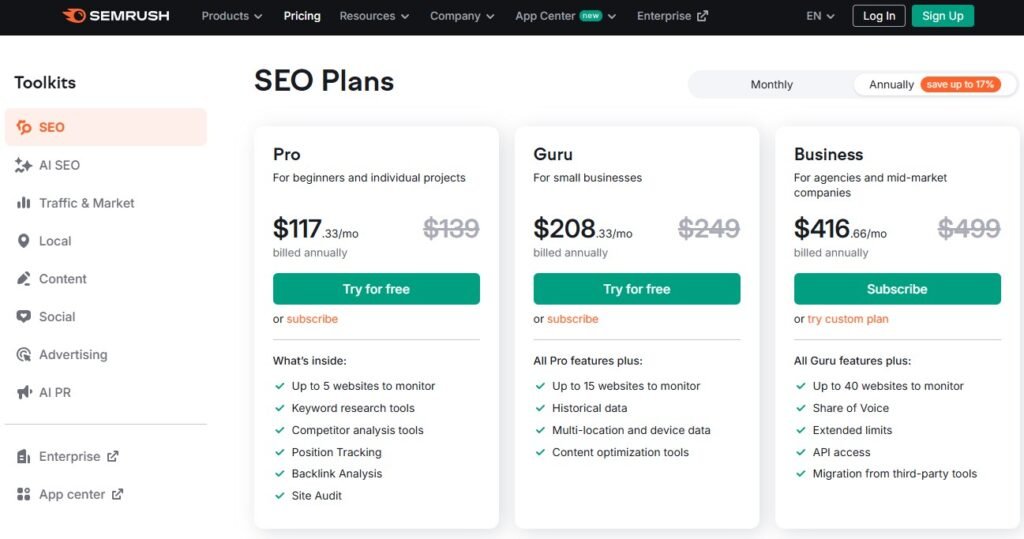Open the EN language selector

tap(820, 16)
